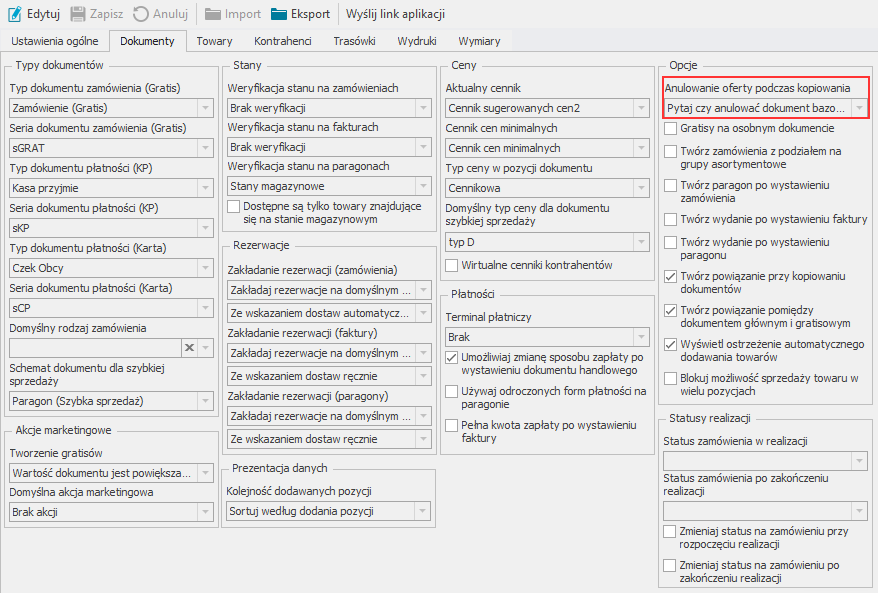This screenshot has width=878, height=593.
Task: Expand Anulowanie oferty podczas kopiowania dropdown
Action: (x=858, y=107)
